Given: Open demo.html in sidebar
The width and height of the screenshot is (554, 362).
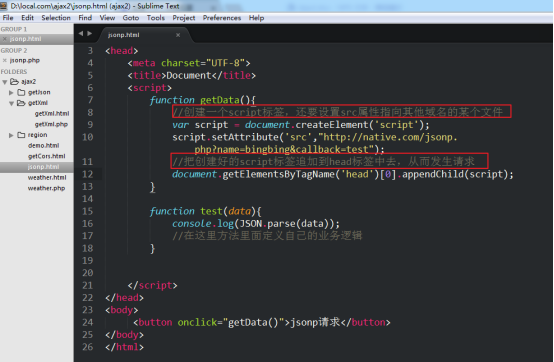Looking at the screenshot, I should coord(43,146).
